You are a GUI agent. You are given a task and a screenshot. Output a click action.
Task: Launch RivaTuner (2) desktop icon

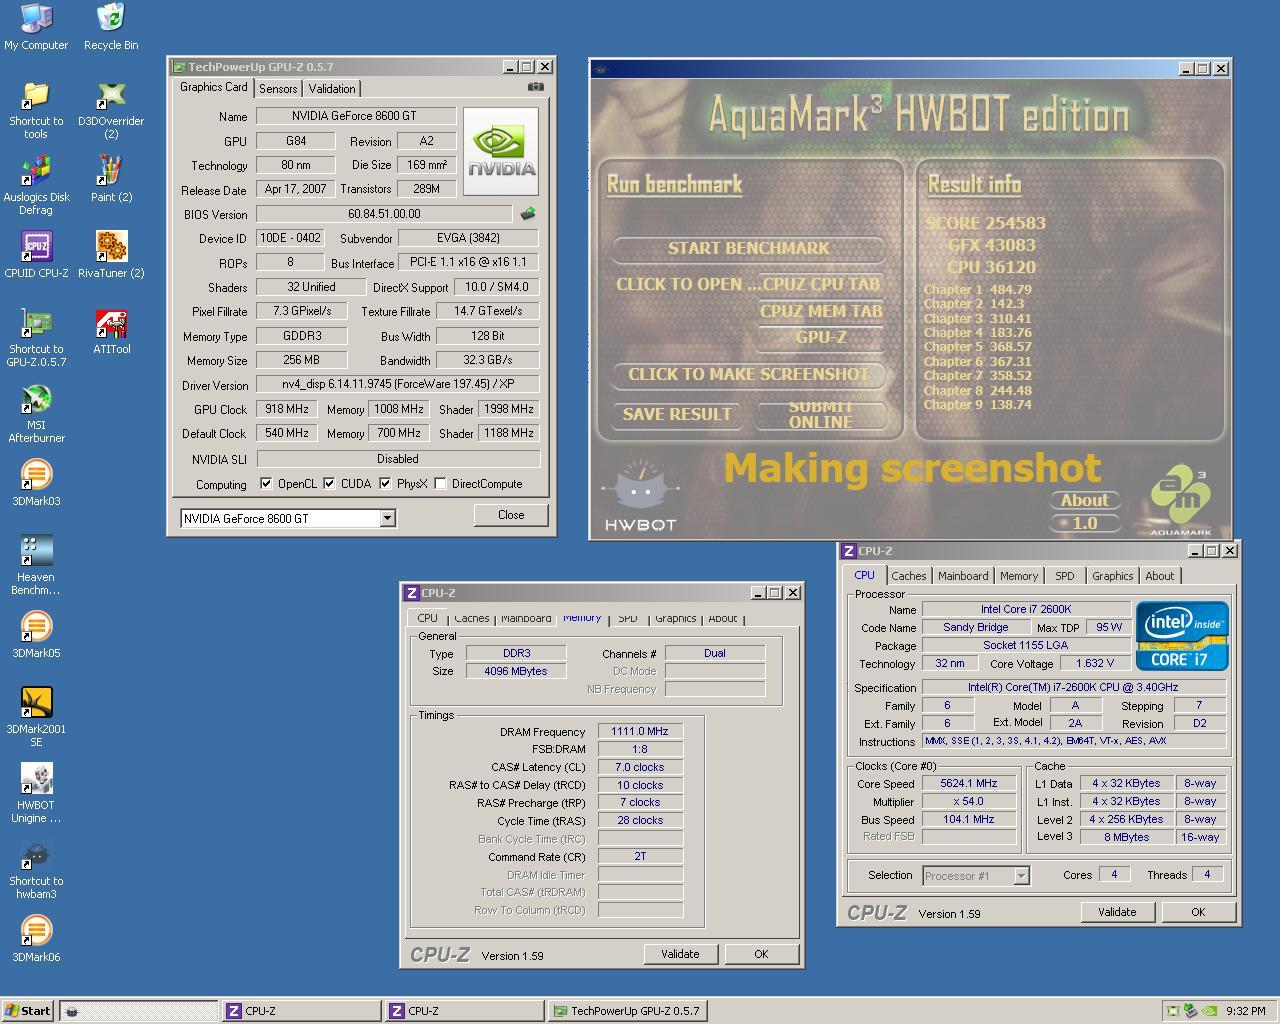coord(111,255)
